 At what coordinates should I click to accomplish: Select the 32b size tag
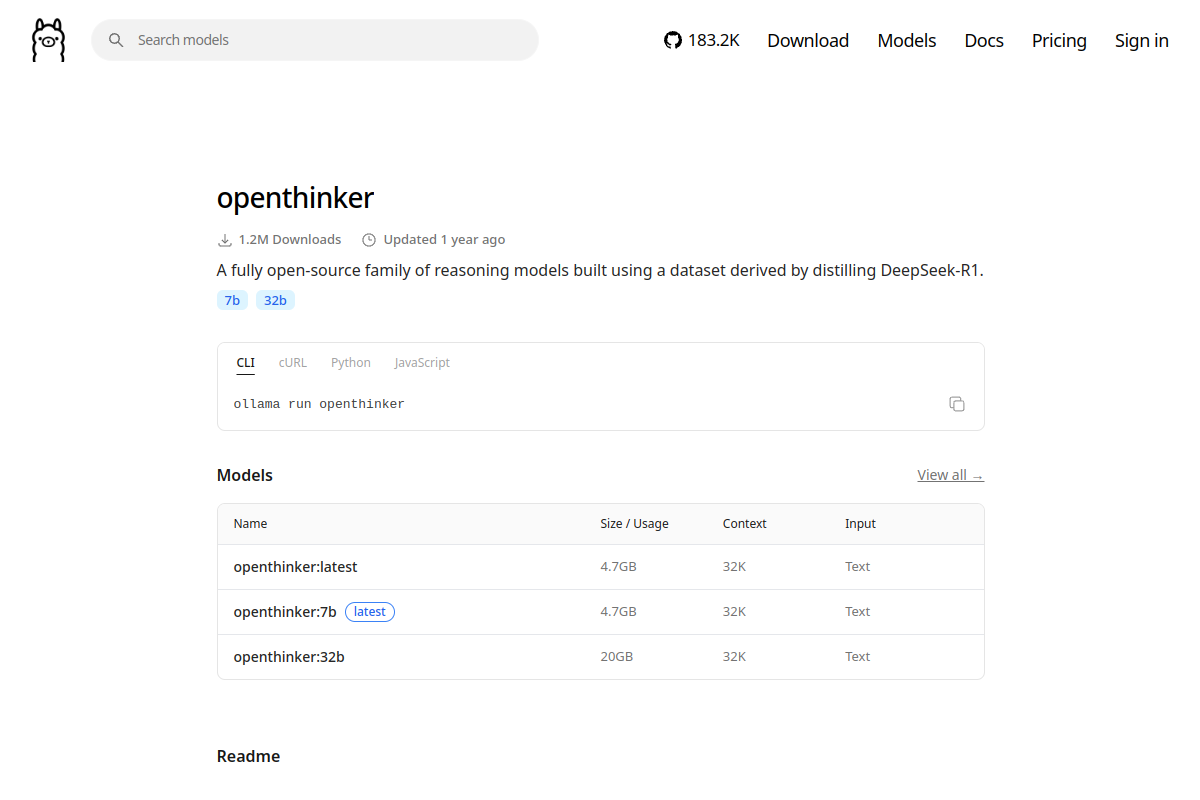(275, 300)
